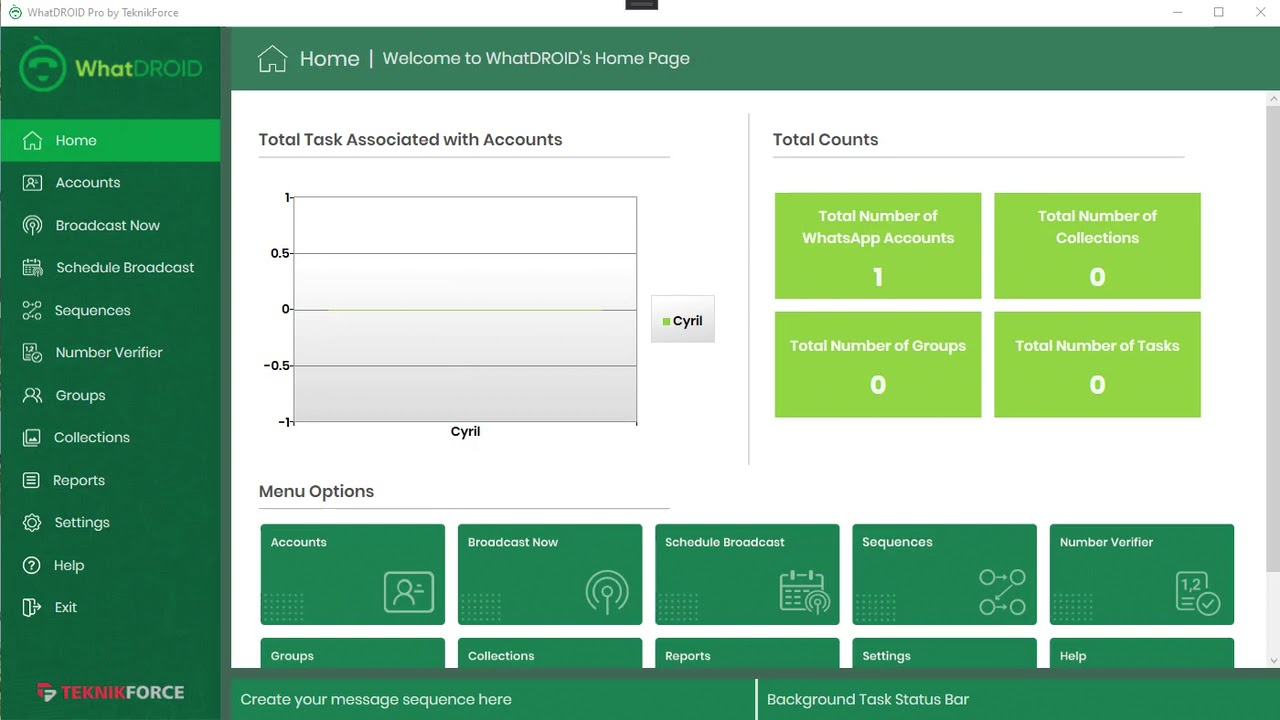Open Sequences from the sidebar
1280x720 pixels.
pyautogui.click(x=110, y=310)
